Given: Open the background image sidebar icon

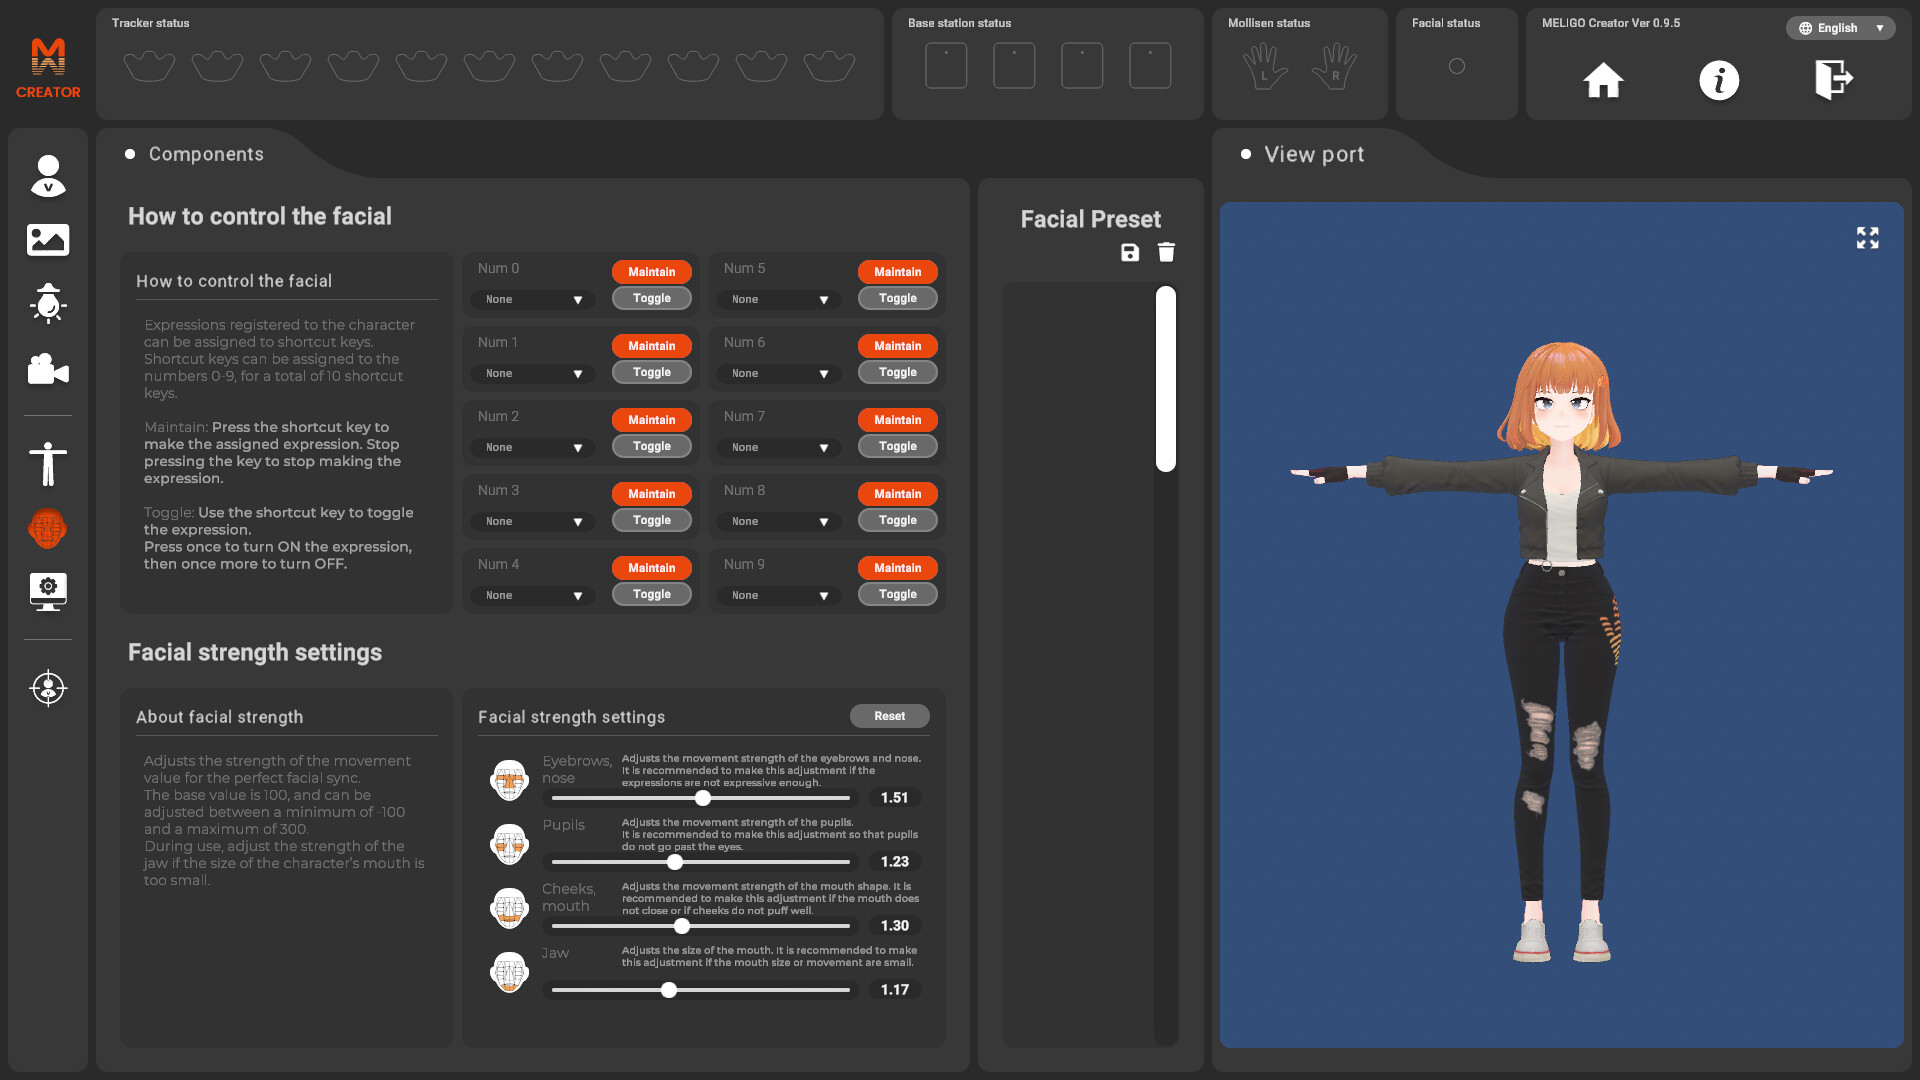Looking at the screenshot, I should [x=48, y=240].
